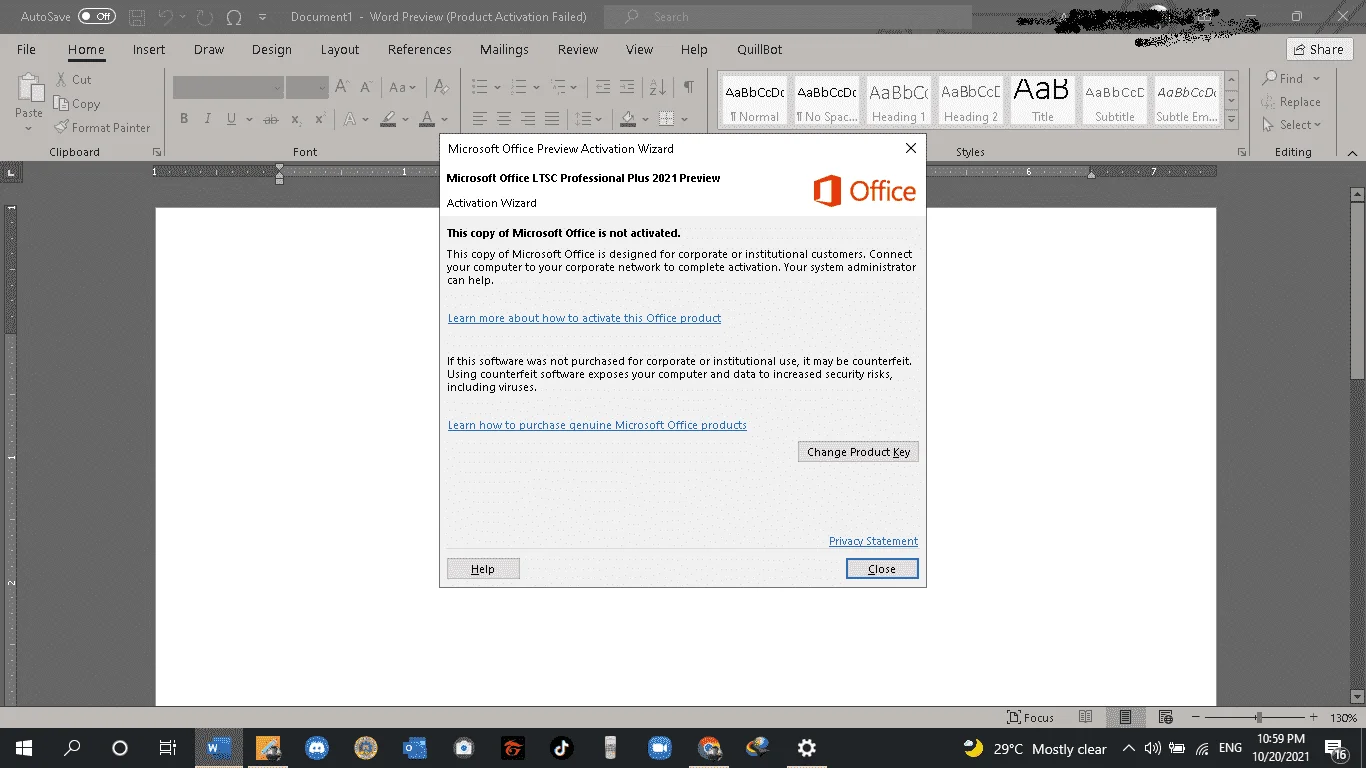Click Increase Font Size icon

(x=342, y=88)
